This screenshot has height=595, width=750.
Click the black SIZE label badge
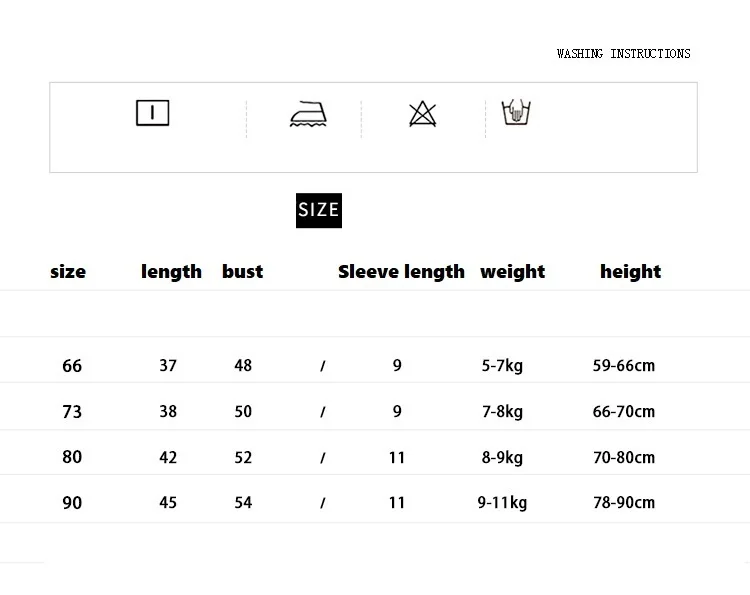(319, 210)
